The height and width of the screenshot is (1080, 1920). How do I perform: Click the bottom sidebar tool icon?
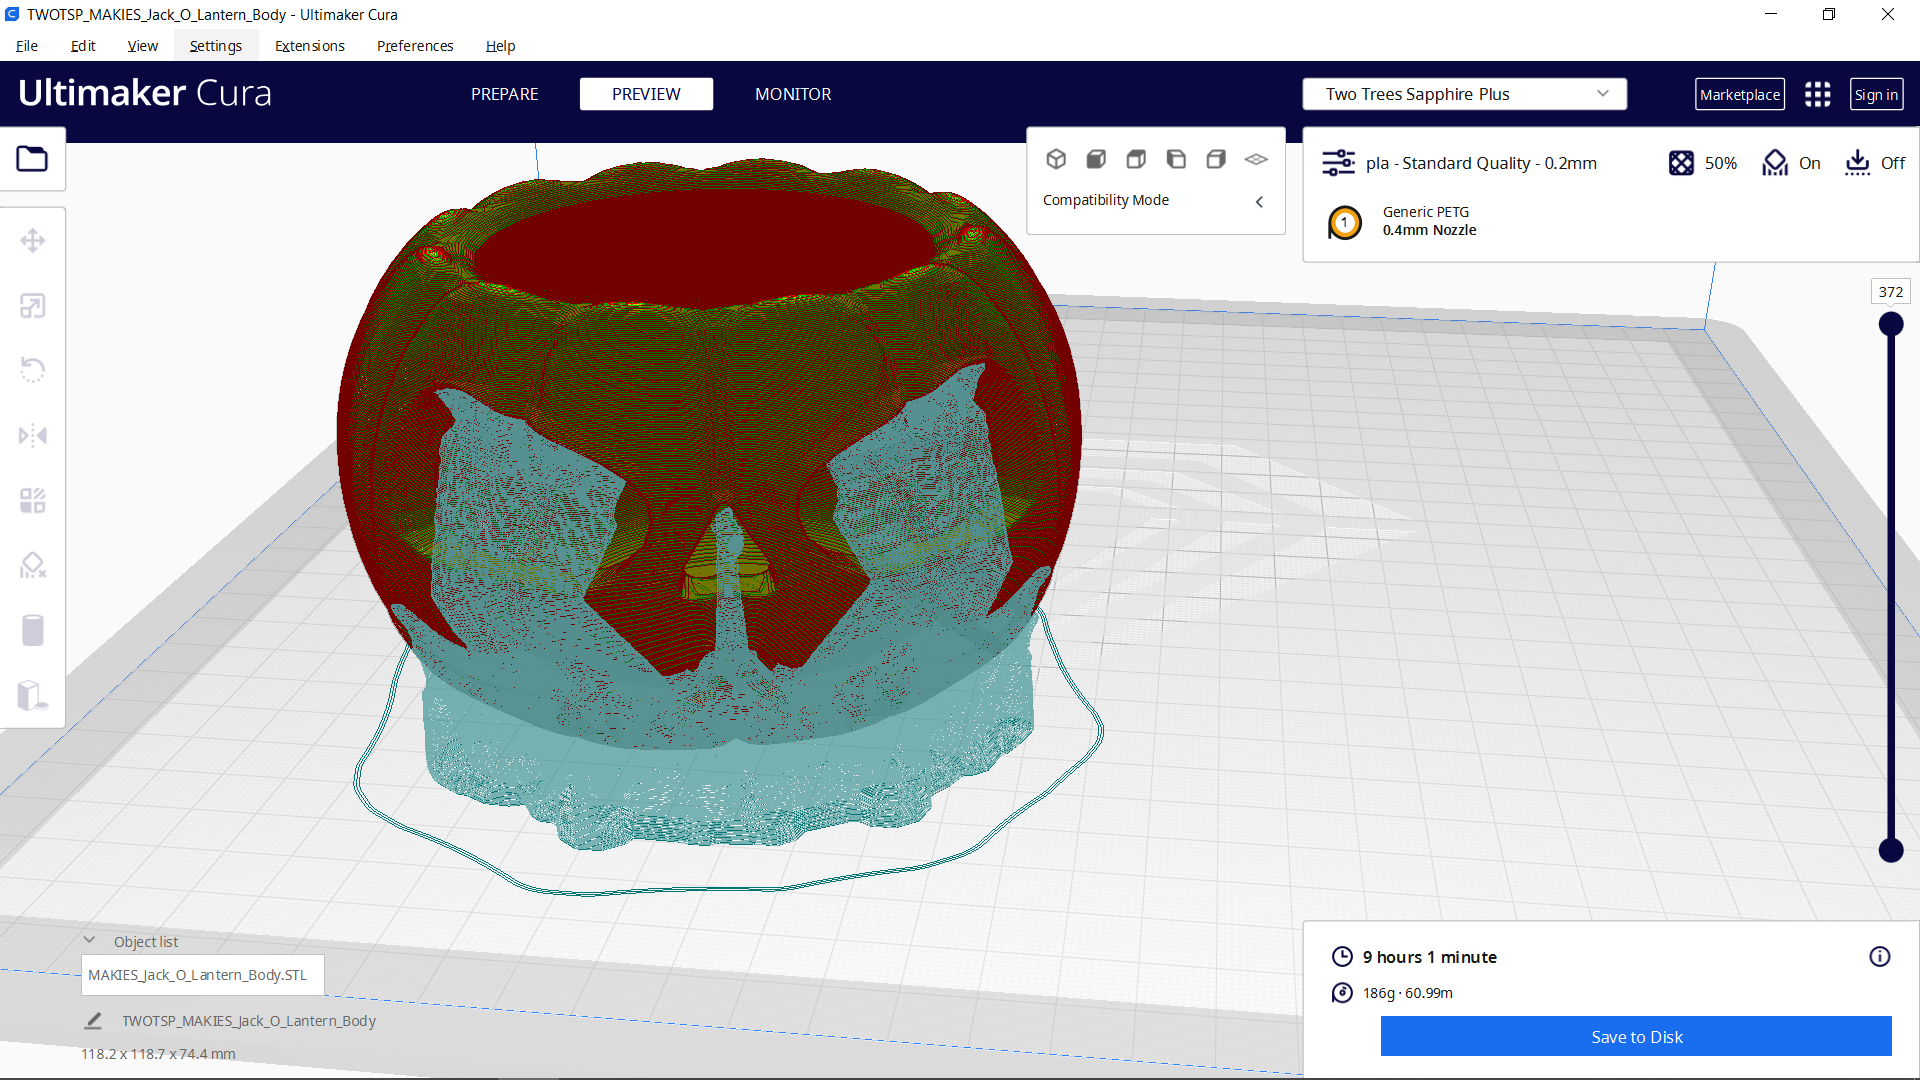[x=32, y=695]
